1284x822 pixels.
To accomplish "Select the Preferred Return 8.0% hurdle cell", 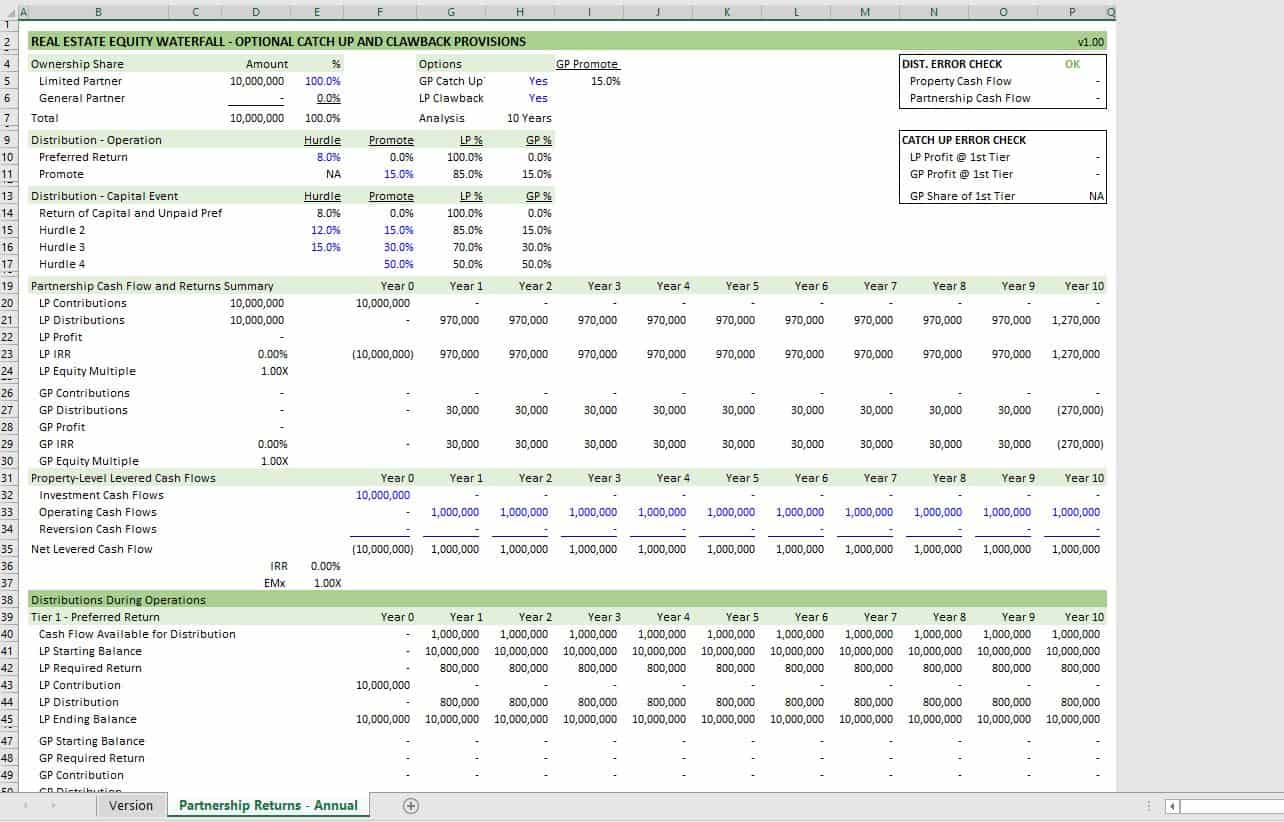I will coord(328,157).
